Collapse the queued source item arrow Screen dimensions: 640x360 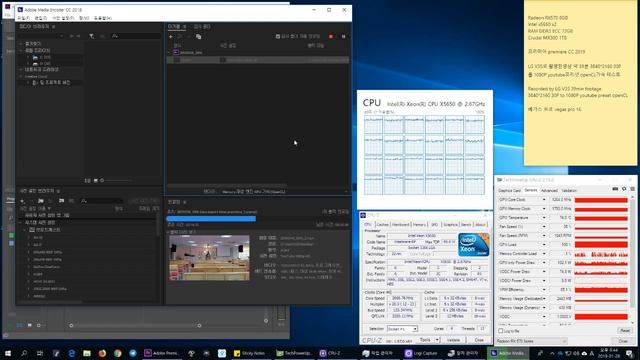[169, 52]
